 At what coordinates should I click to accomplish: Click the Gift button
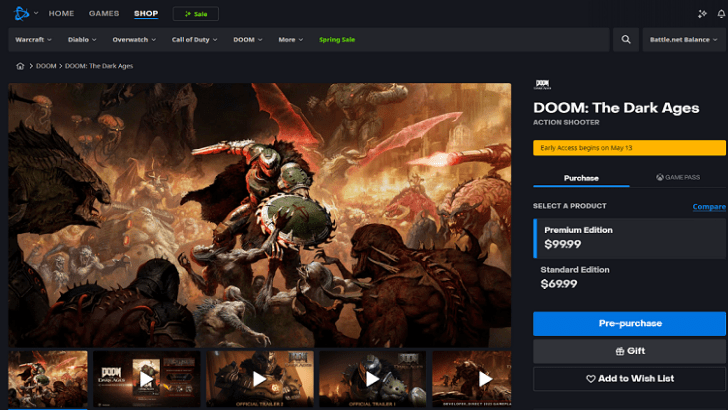point(630,351)
